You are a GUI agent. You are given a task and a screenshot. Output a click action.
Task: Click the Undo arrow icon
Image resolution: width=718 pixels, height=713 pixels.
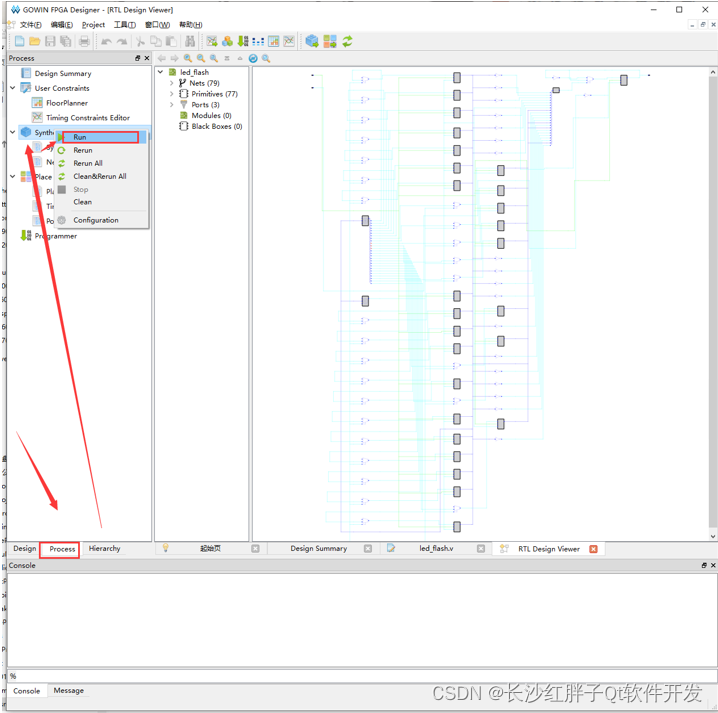coord(106,42)
